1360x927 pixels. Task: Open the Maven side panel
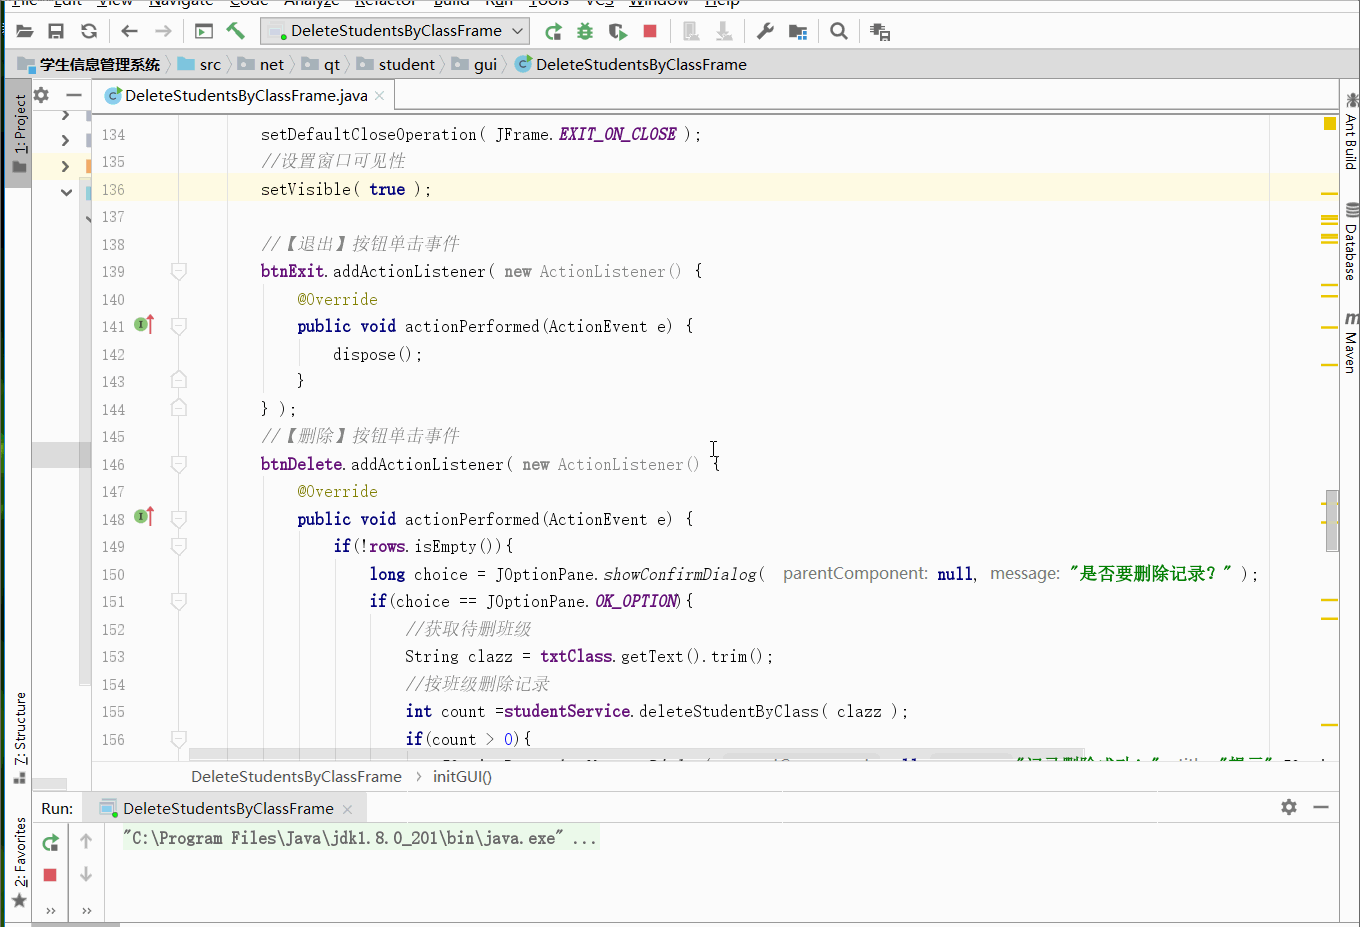point(1350,342)
